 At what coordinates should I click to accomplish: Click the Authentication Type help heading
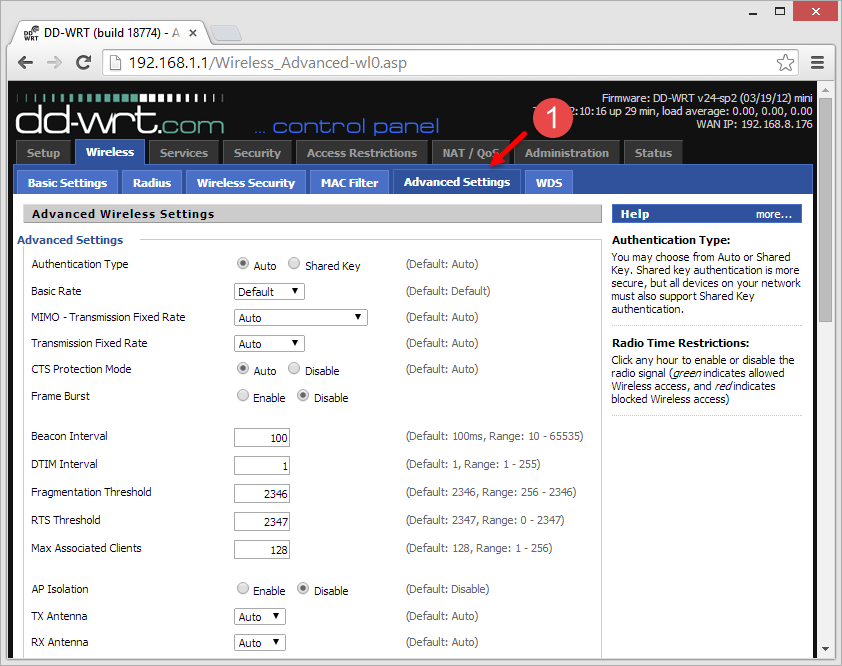671,240
